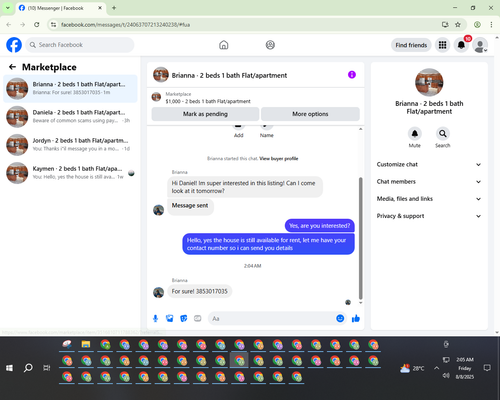Send a thumbs up like

356,318
